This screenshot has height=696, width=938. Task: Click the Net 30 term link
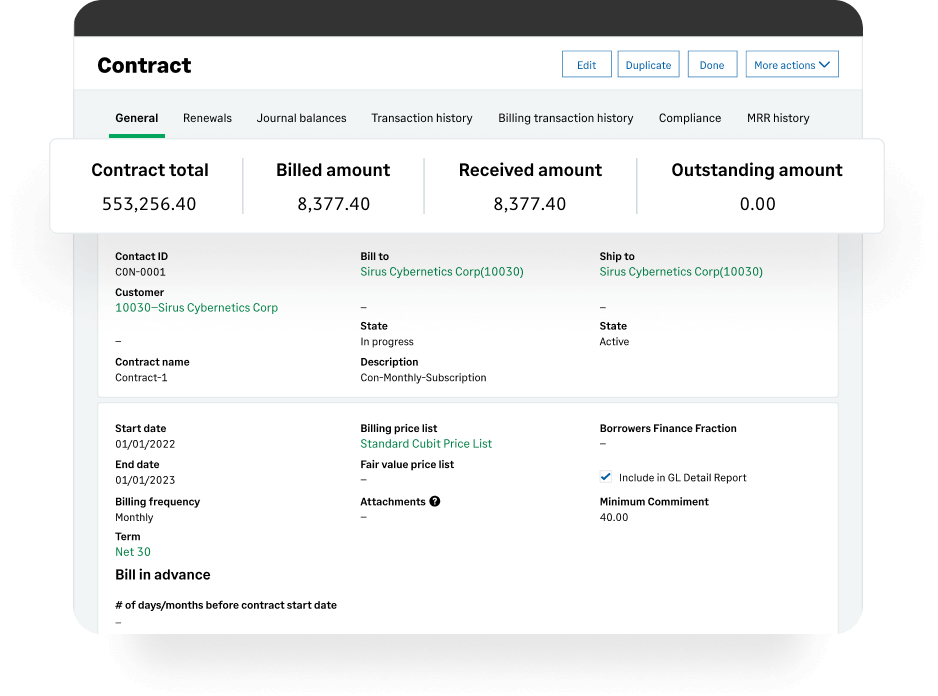point(133,552)
